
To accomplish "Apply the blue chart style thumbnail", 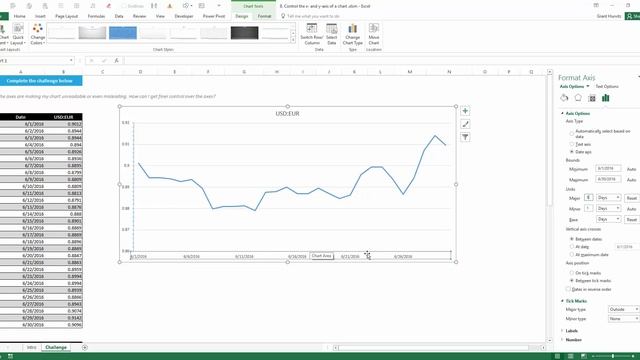I will [x=123, y=33].
